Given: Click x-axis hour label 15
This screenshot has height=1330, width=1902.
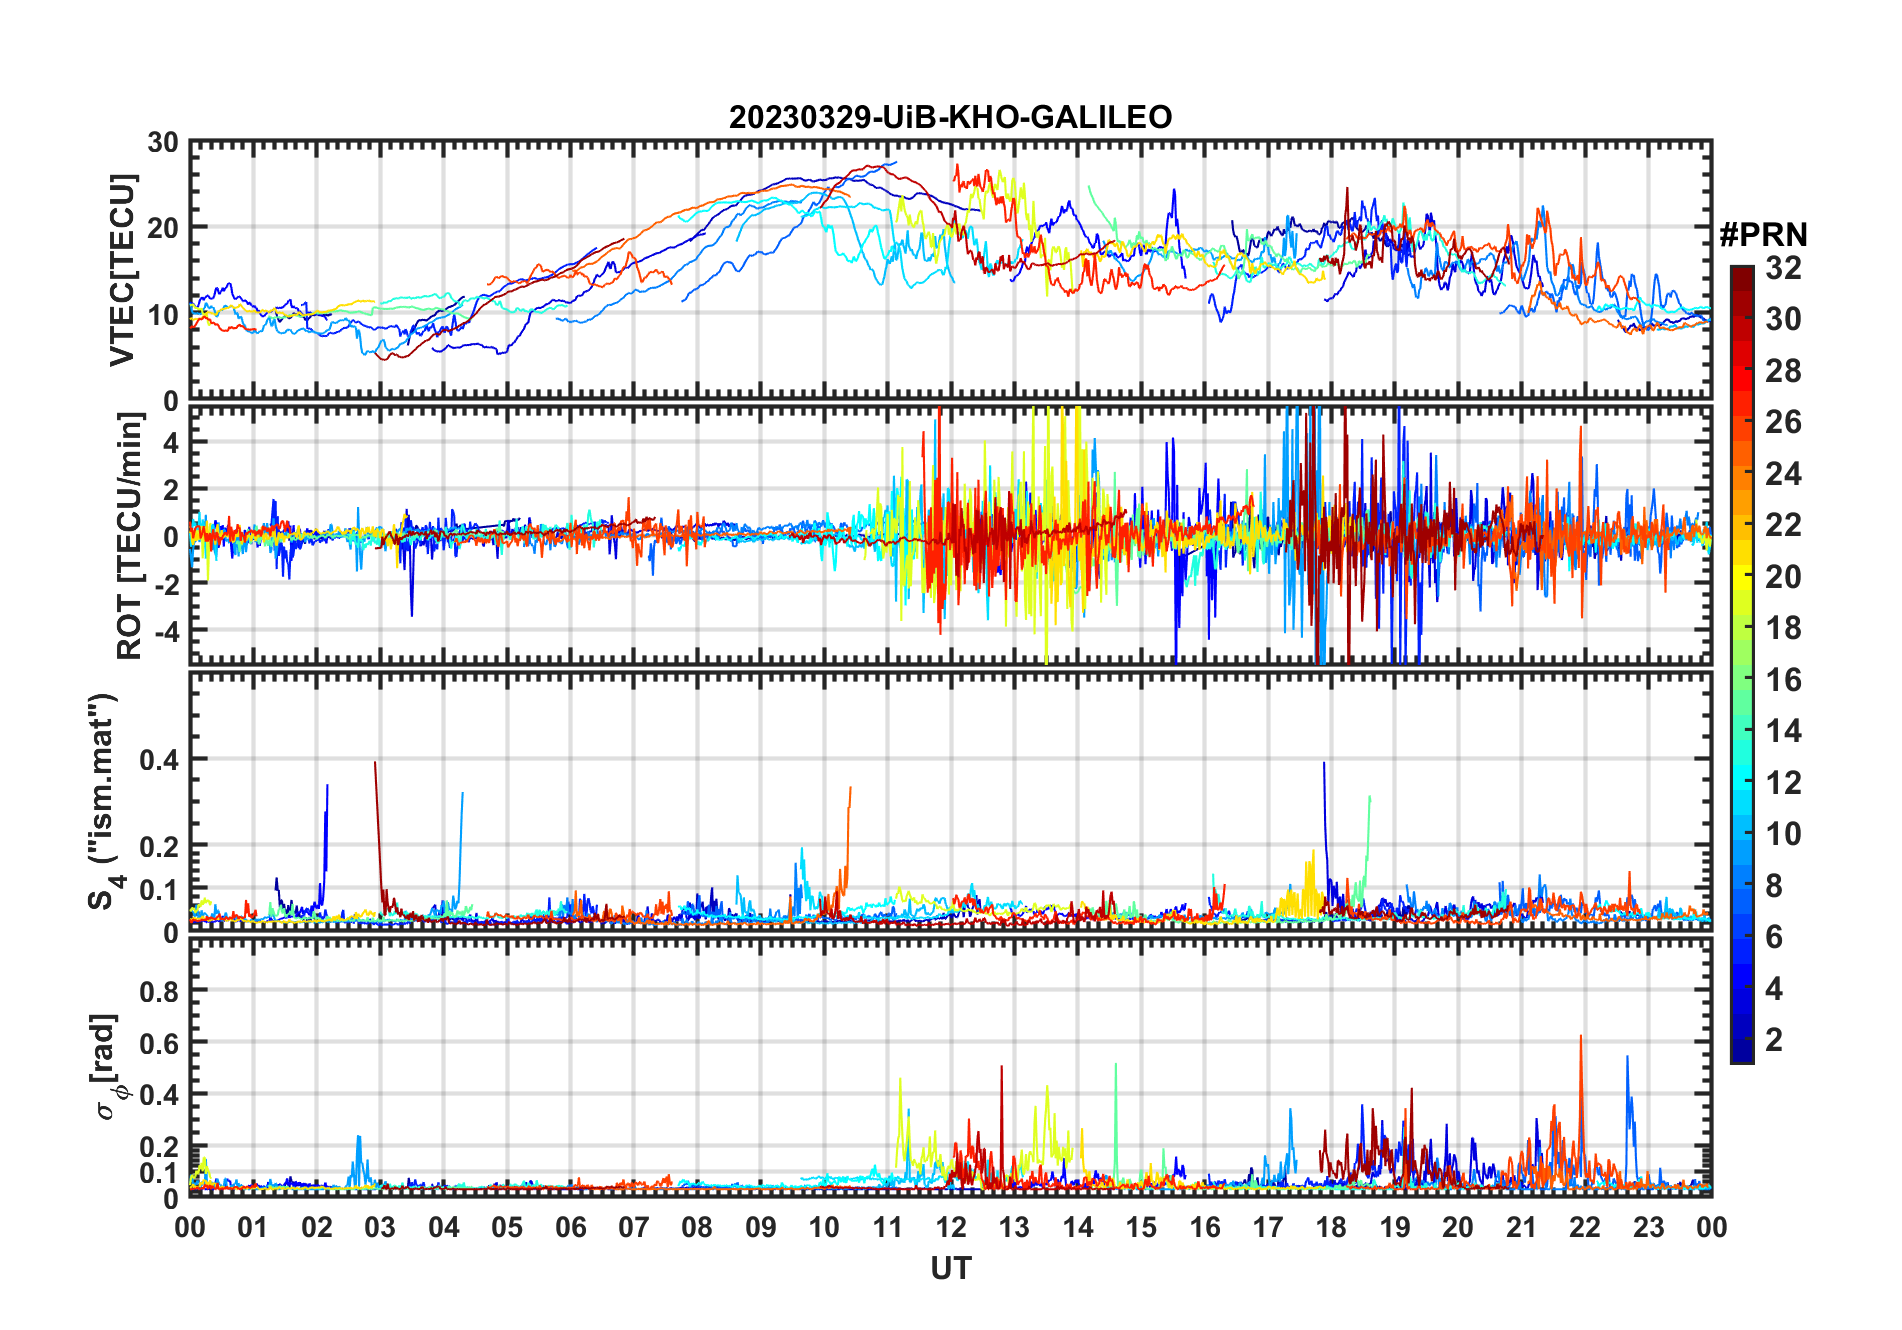Looking at the screenshot, I should [1141, 1228].
